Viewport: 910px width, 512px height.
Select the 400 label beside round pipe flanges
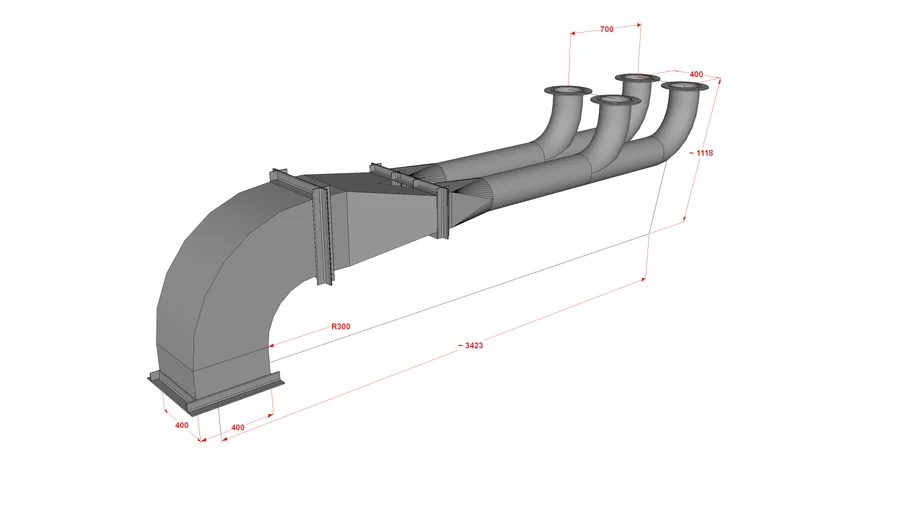(x=696, y=74)
